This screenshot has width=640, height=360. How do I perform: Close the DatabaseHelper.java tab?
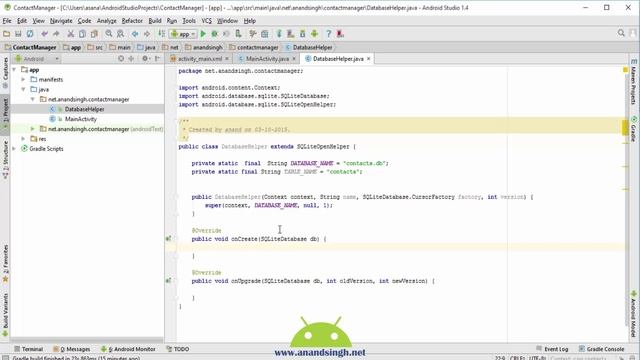(369, 59)
